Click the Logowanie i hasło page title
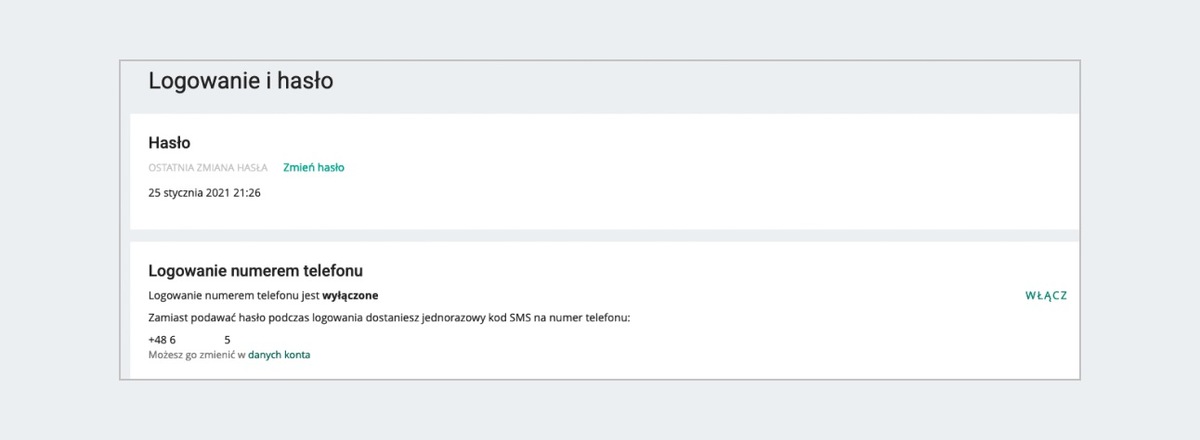Screen dimensions: 1200x440 click(x=240, y=82)
